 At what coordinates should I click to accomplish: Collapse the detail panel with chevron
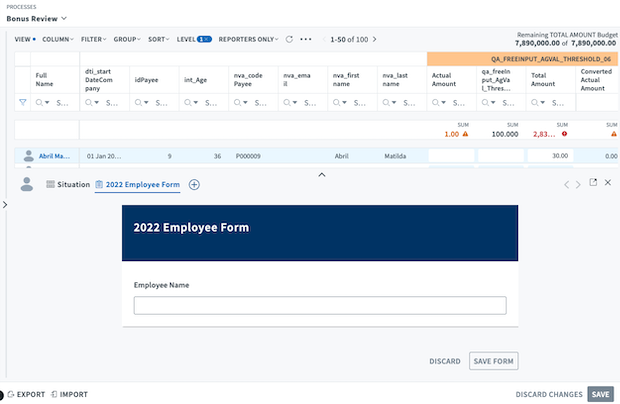pyautogui.click(x=321, y=174)
